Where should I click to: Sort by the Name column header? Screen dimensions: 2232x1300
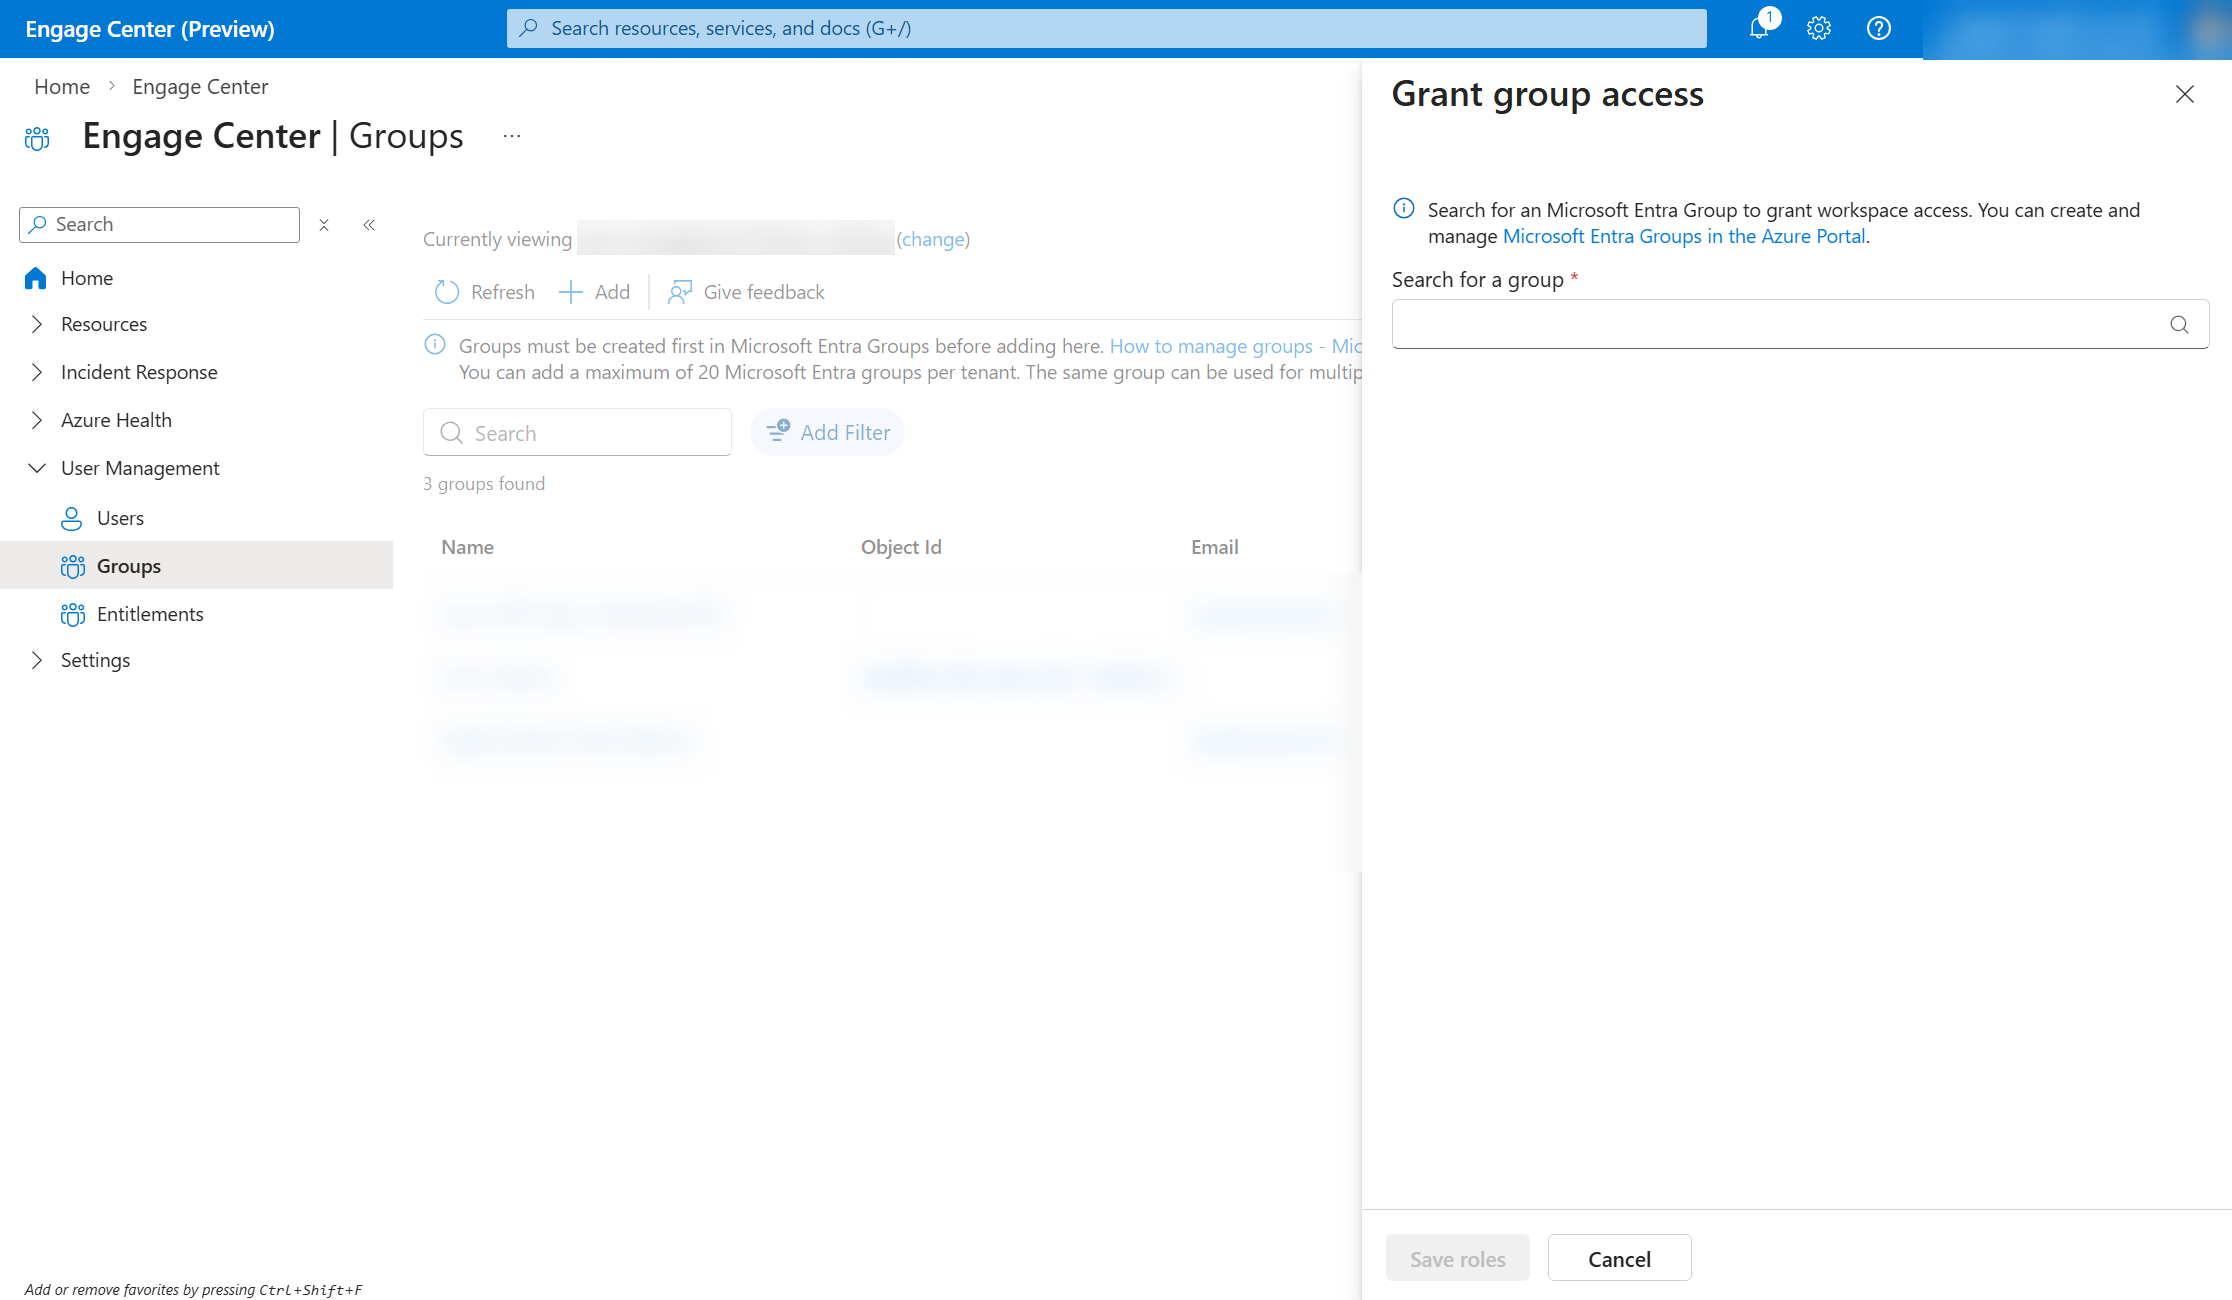[468, 547]
